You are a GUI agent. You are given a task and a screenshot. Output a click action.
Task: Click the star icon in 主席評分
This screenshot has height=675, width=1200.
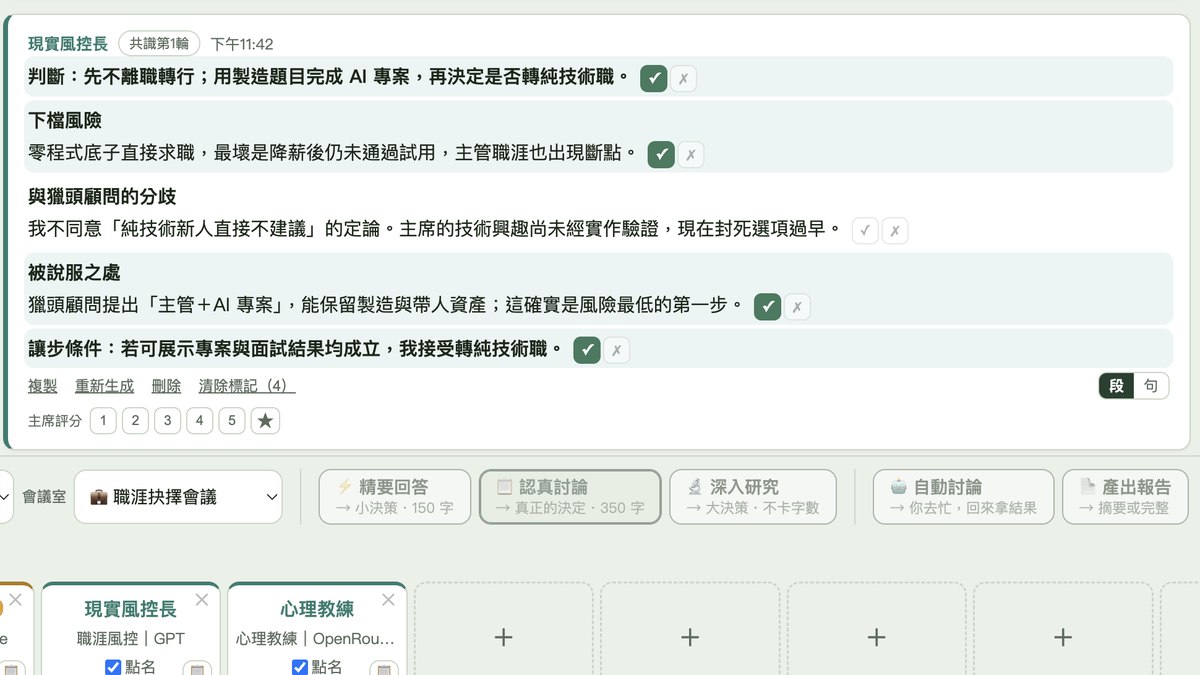[265, 421]
